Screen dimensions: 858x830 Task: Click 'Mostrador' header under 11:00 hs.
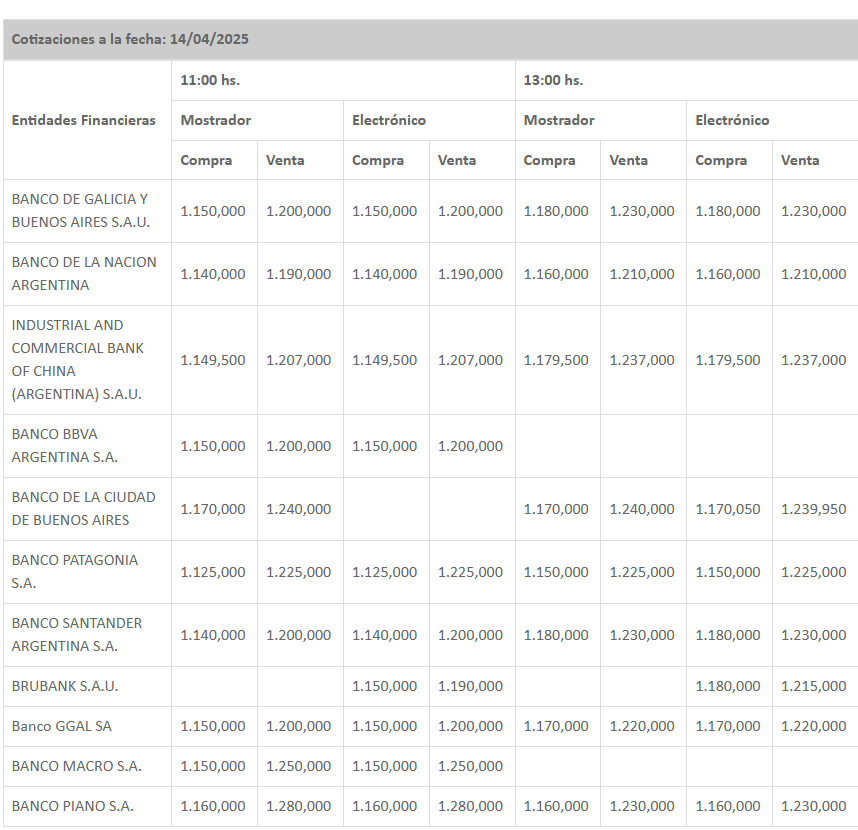216,120
